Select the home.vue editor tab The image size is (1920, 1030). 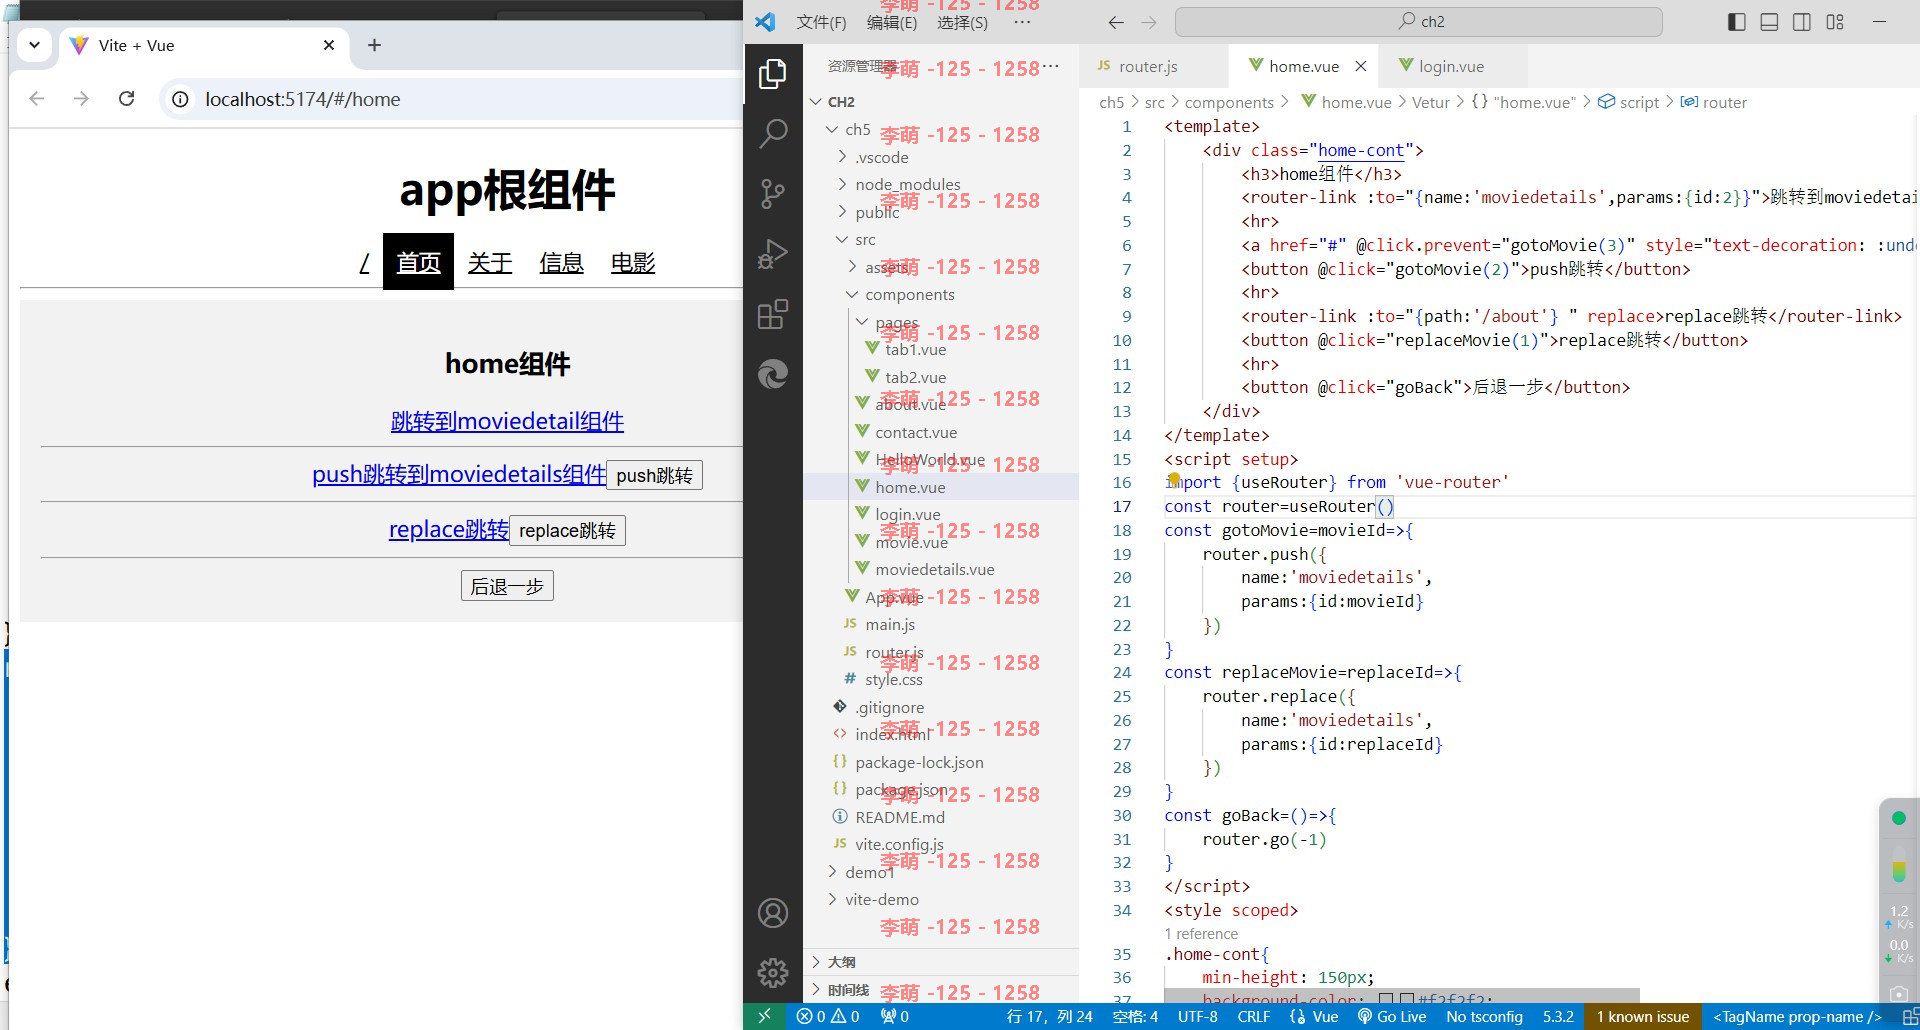pos(1304,66)
